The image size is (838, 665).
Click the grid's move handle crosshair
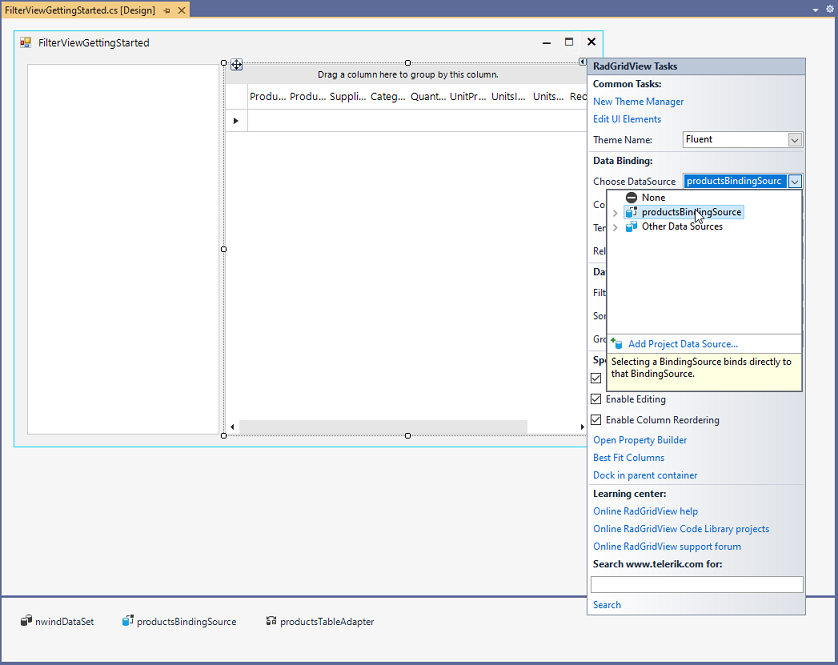(236, 64)
